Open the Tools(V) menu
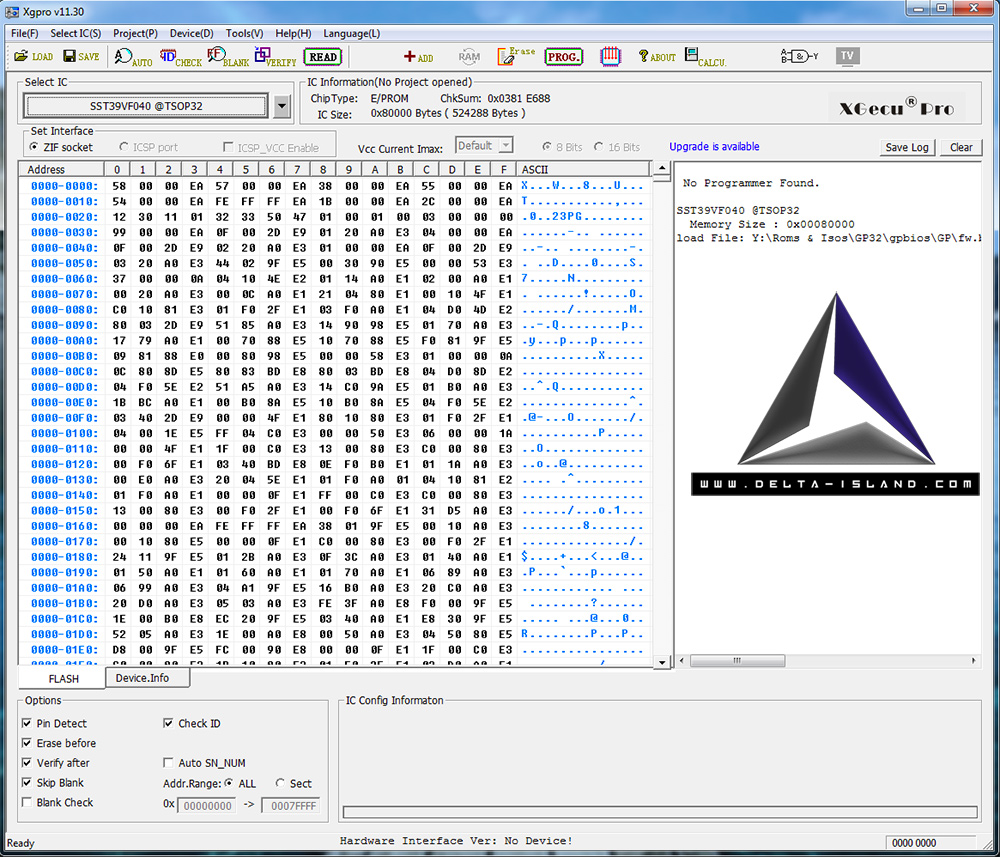This screenshot has height=857, width=1000. pos(244,33)
